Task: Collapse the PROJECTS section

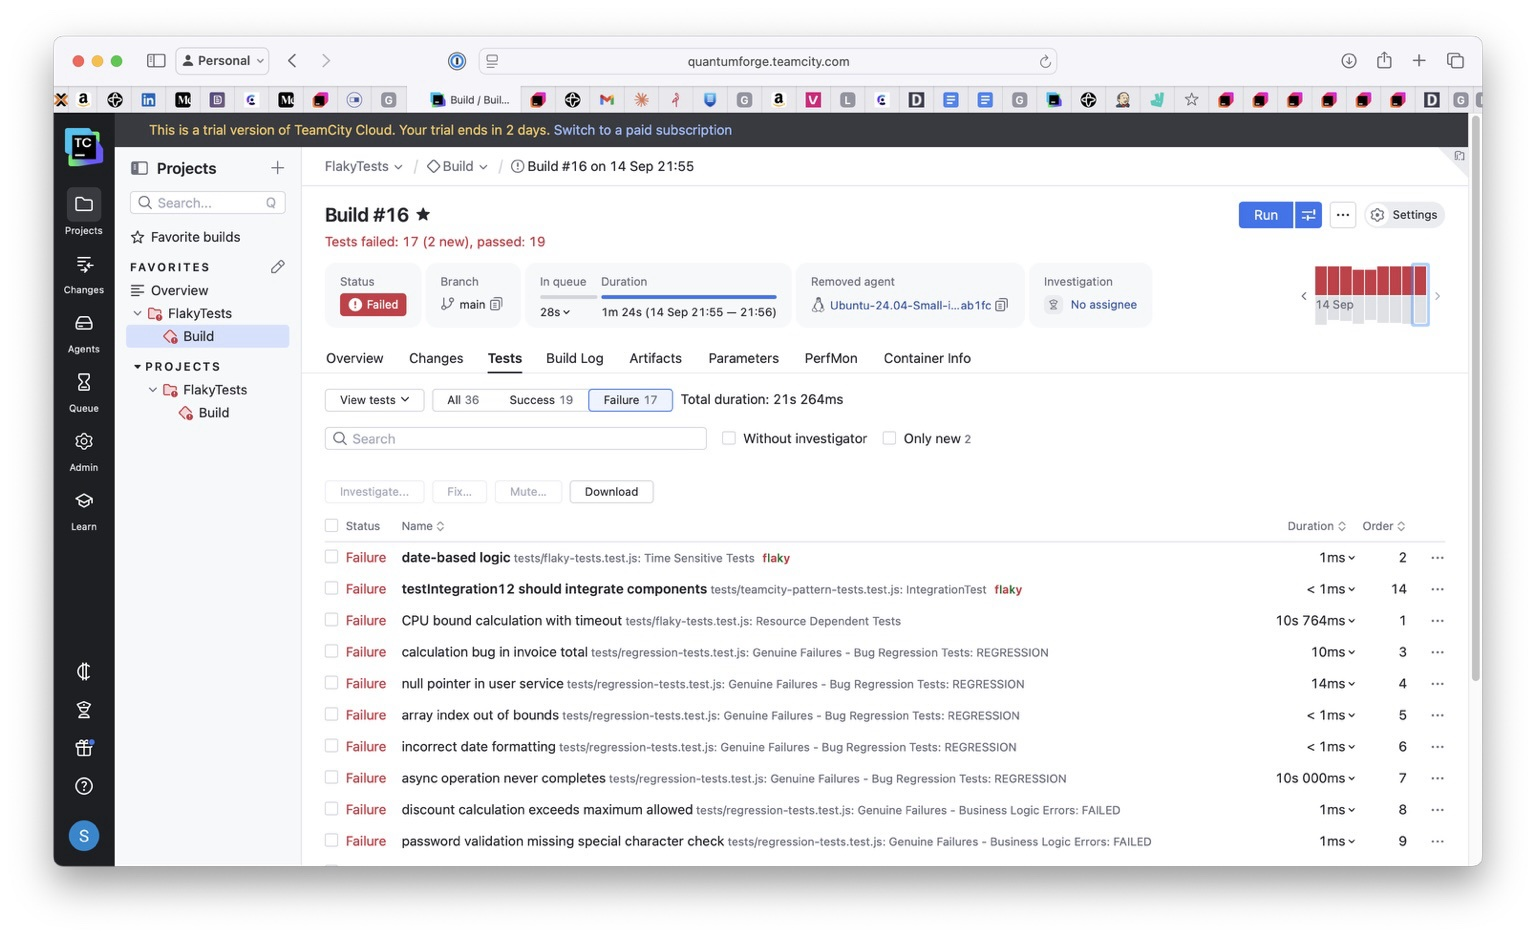Action: (137, 367)
